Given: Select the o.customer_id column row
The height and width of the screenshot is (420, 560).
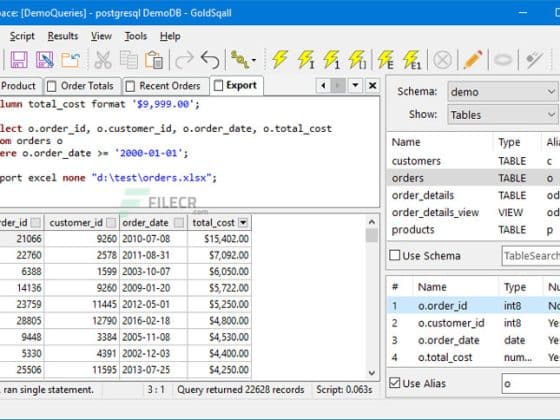Looking at the screenshot, I should [474, 323].
